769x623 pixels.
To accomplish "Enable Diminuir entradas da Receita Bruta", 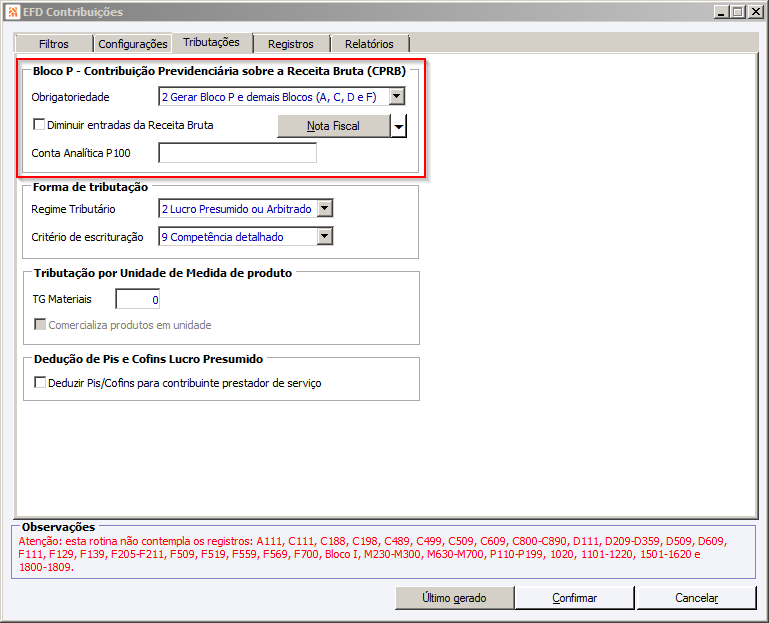I will [x=39, y=124].
